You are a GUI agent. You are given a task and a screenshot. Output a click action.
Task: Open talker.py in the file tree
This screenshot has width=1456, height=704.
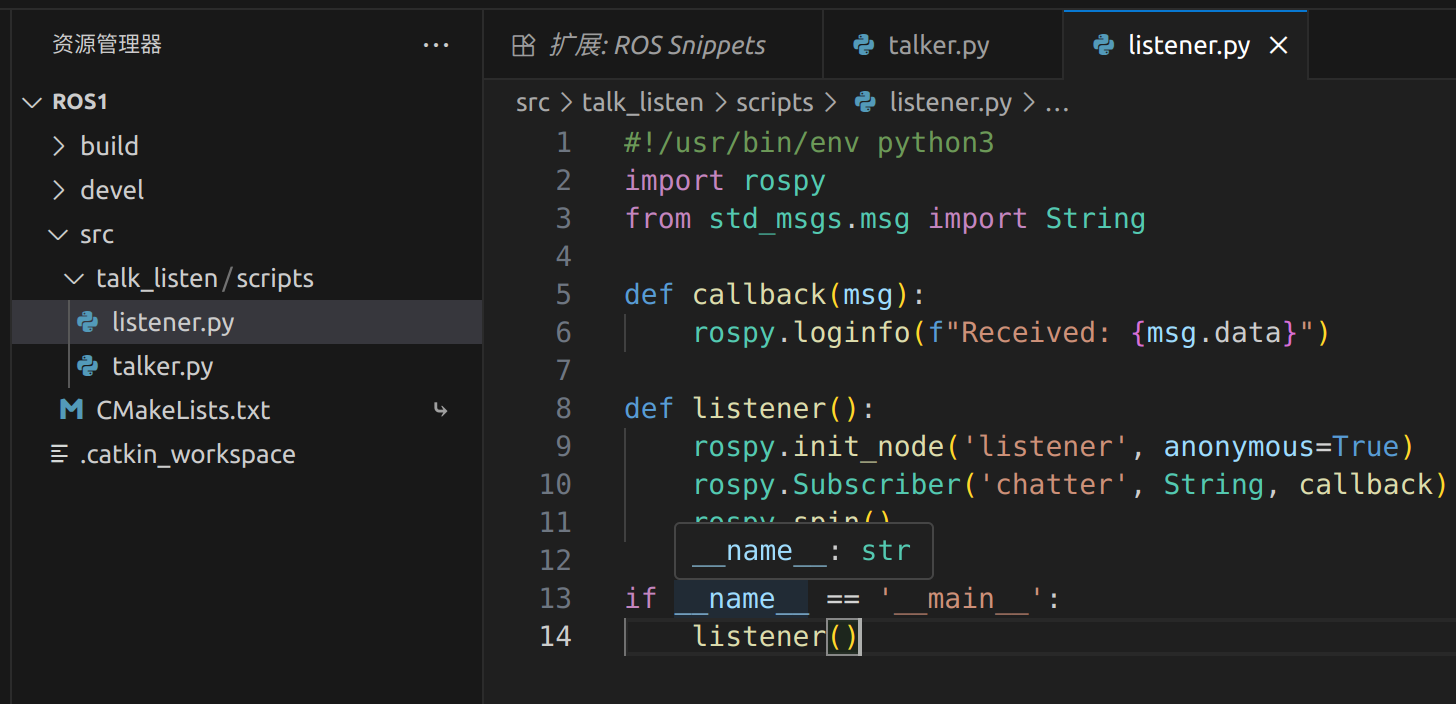click(247, 366)
